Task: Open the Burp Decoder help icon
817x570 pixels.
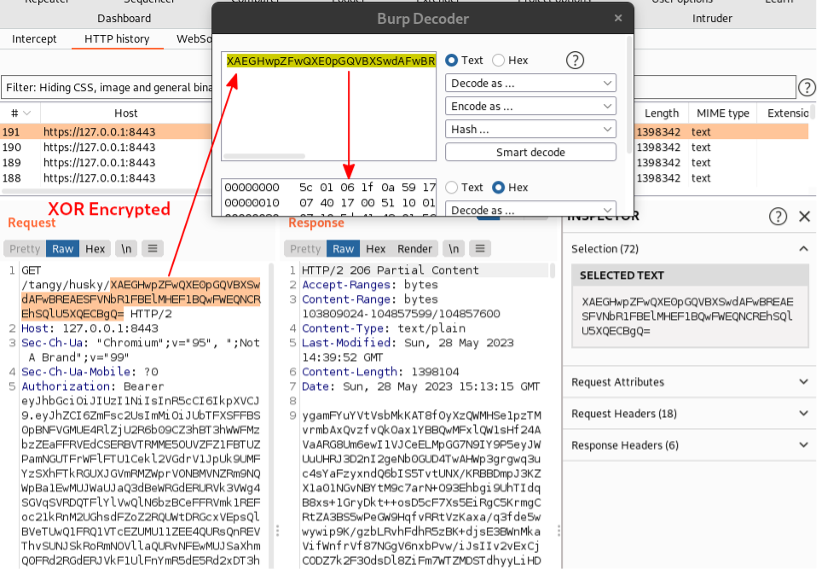Action: 575,60
